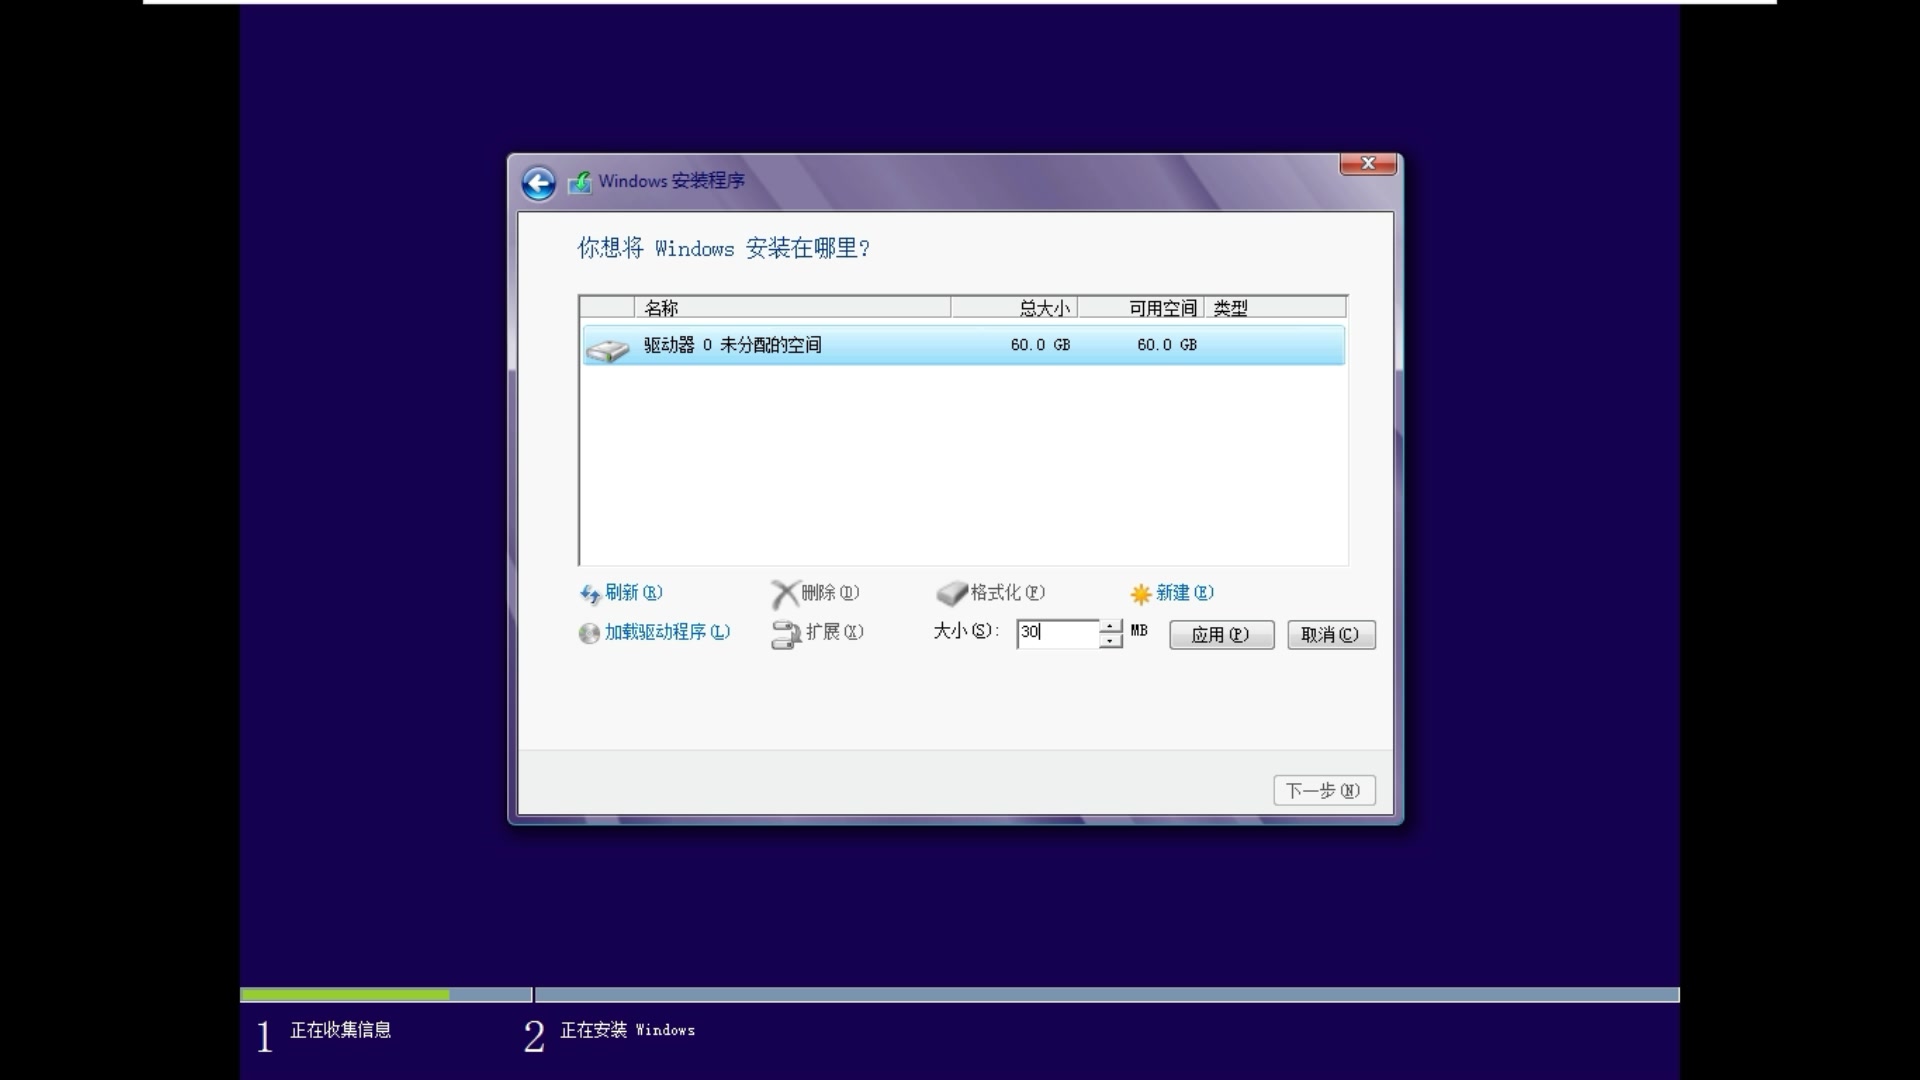The image size is (1920, 1080).
Task: Click the 大小(S) size label
Action: point(966,631)
